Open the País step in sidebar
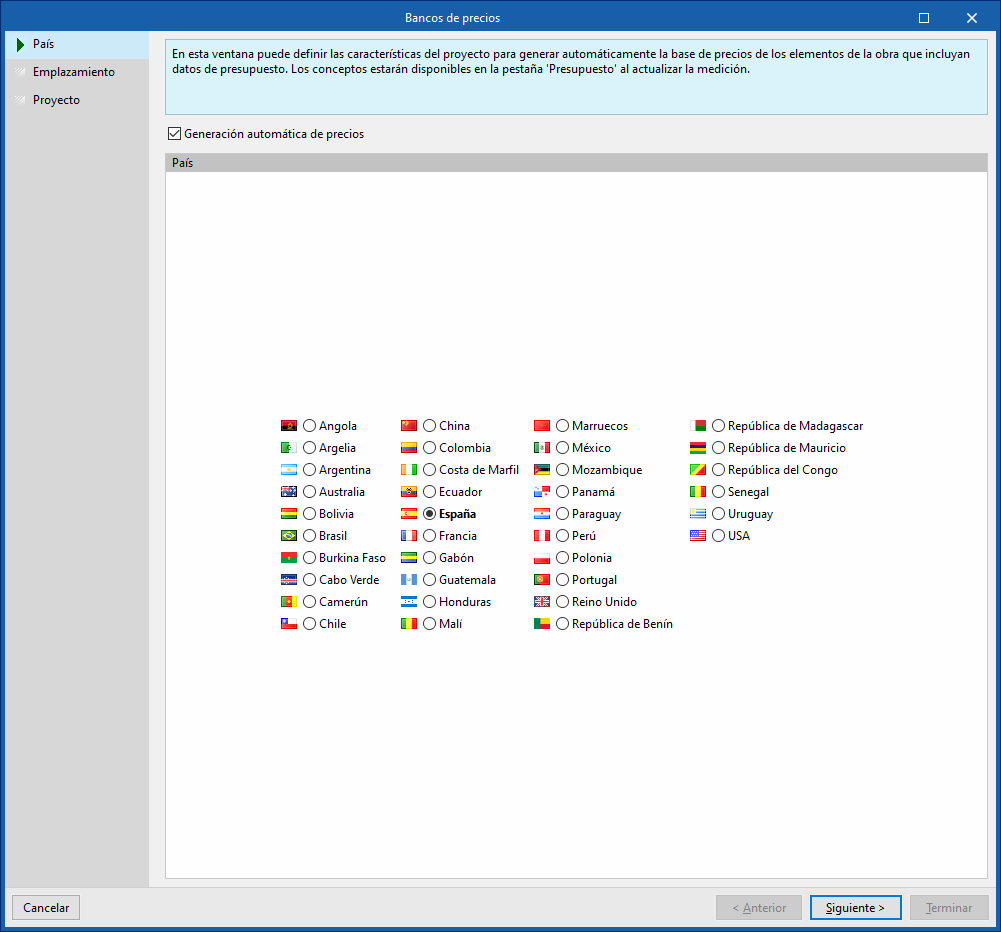1001x932 pixels. 77,44
